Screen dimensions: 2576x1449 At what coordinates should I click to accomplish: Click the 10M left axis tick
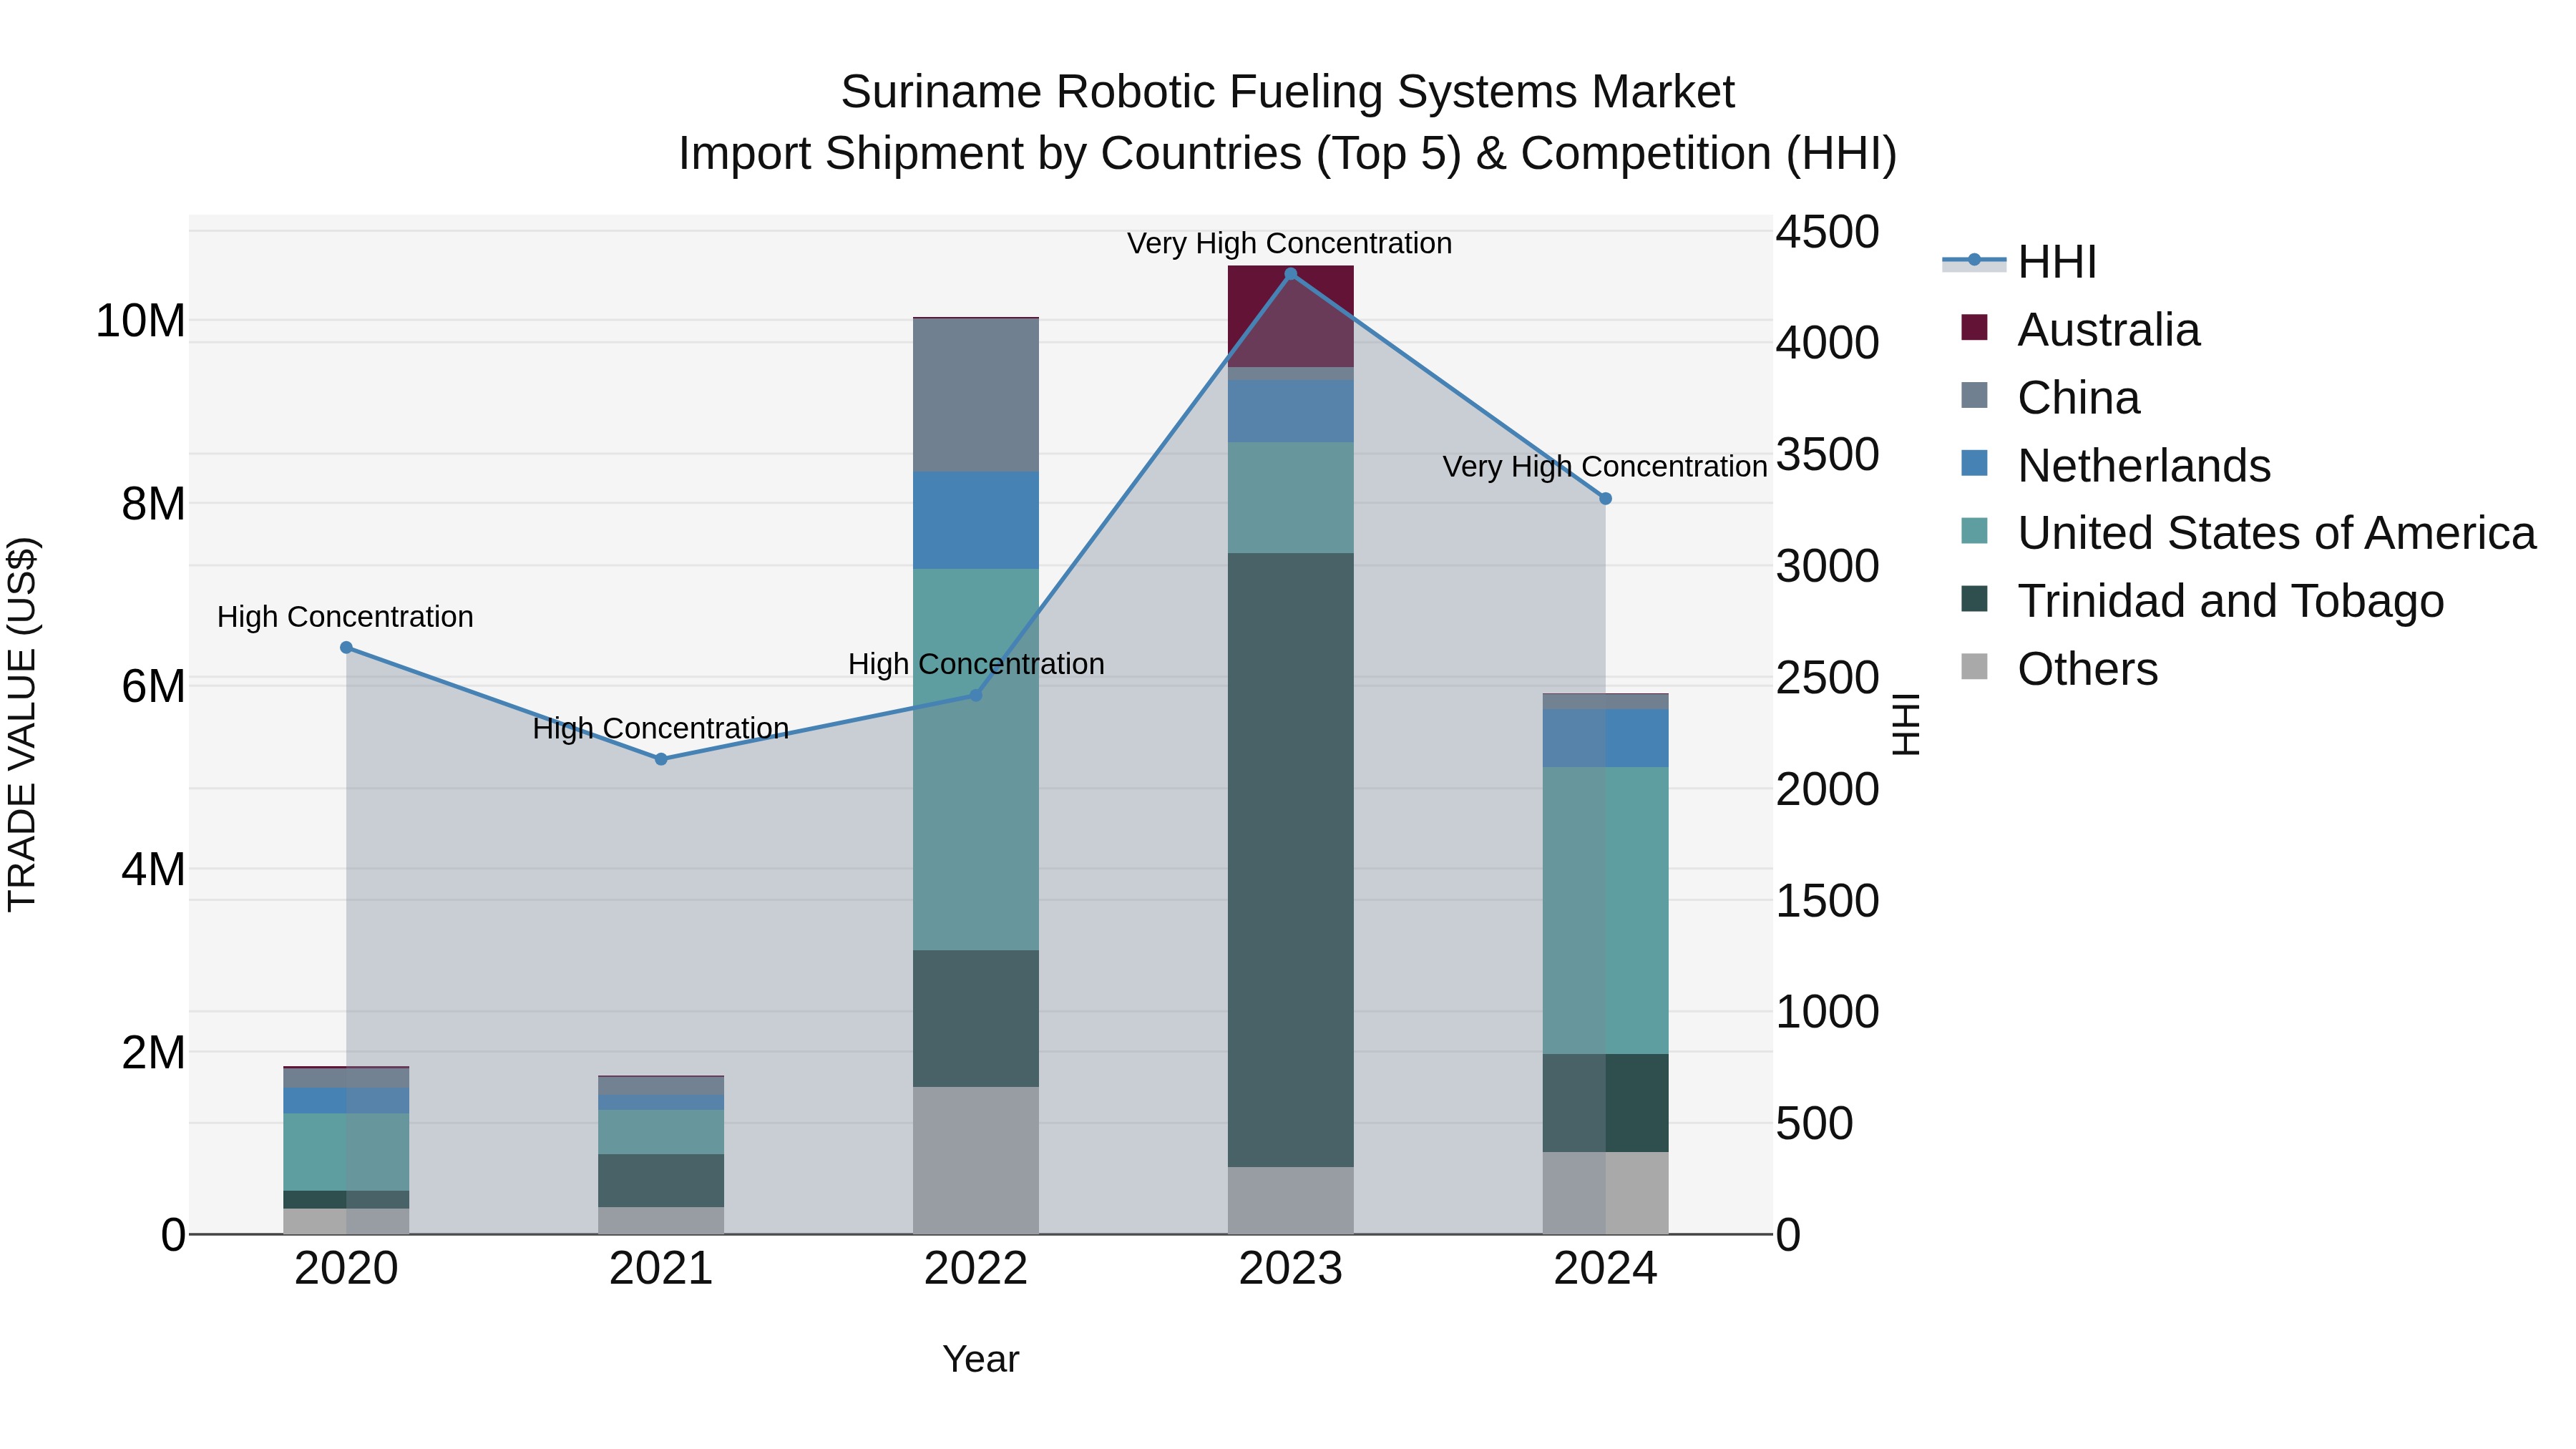(140, 321)
